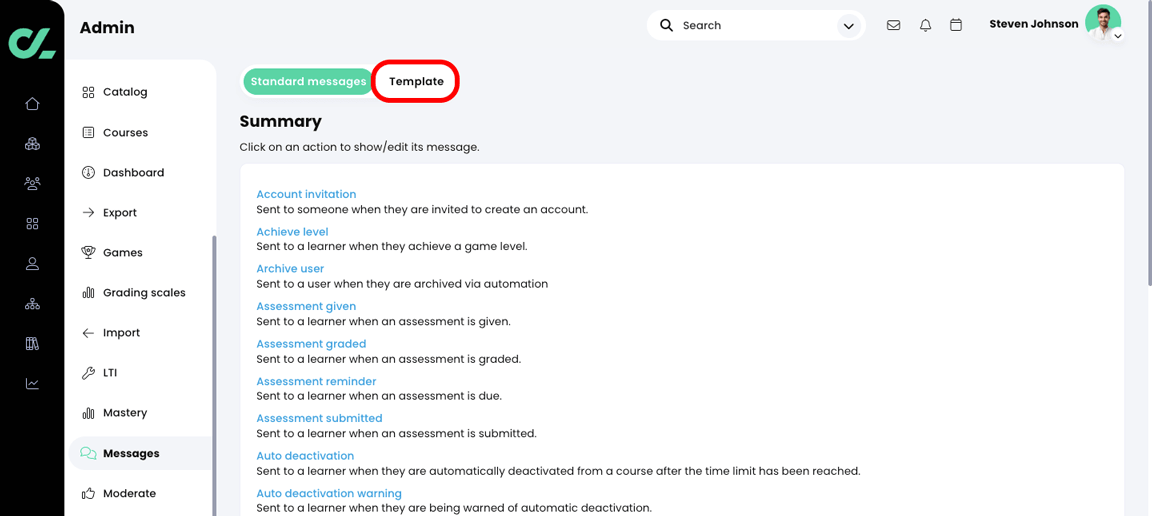The width and height of the screenshot is (1152, 516).
Task: Click the Import label in Admin menu
Action: tap(121, 333)
